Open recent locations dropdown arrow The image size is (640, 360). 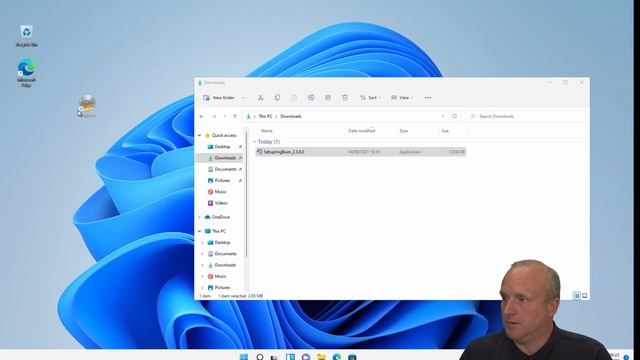click(x=224, y=116)
